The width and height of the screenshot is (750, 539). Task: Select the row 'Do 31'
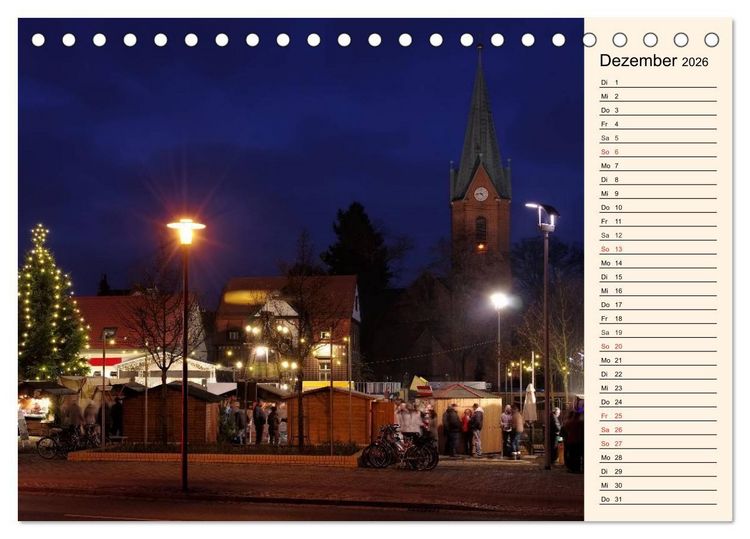coord(658,498)
